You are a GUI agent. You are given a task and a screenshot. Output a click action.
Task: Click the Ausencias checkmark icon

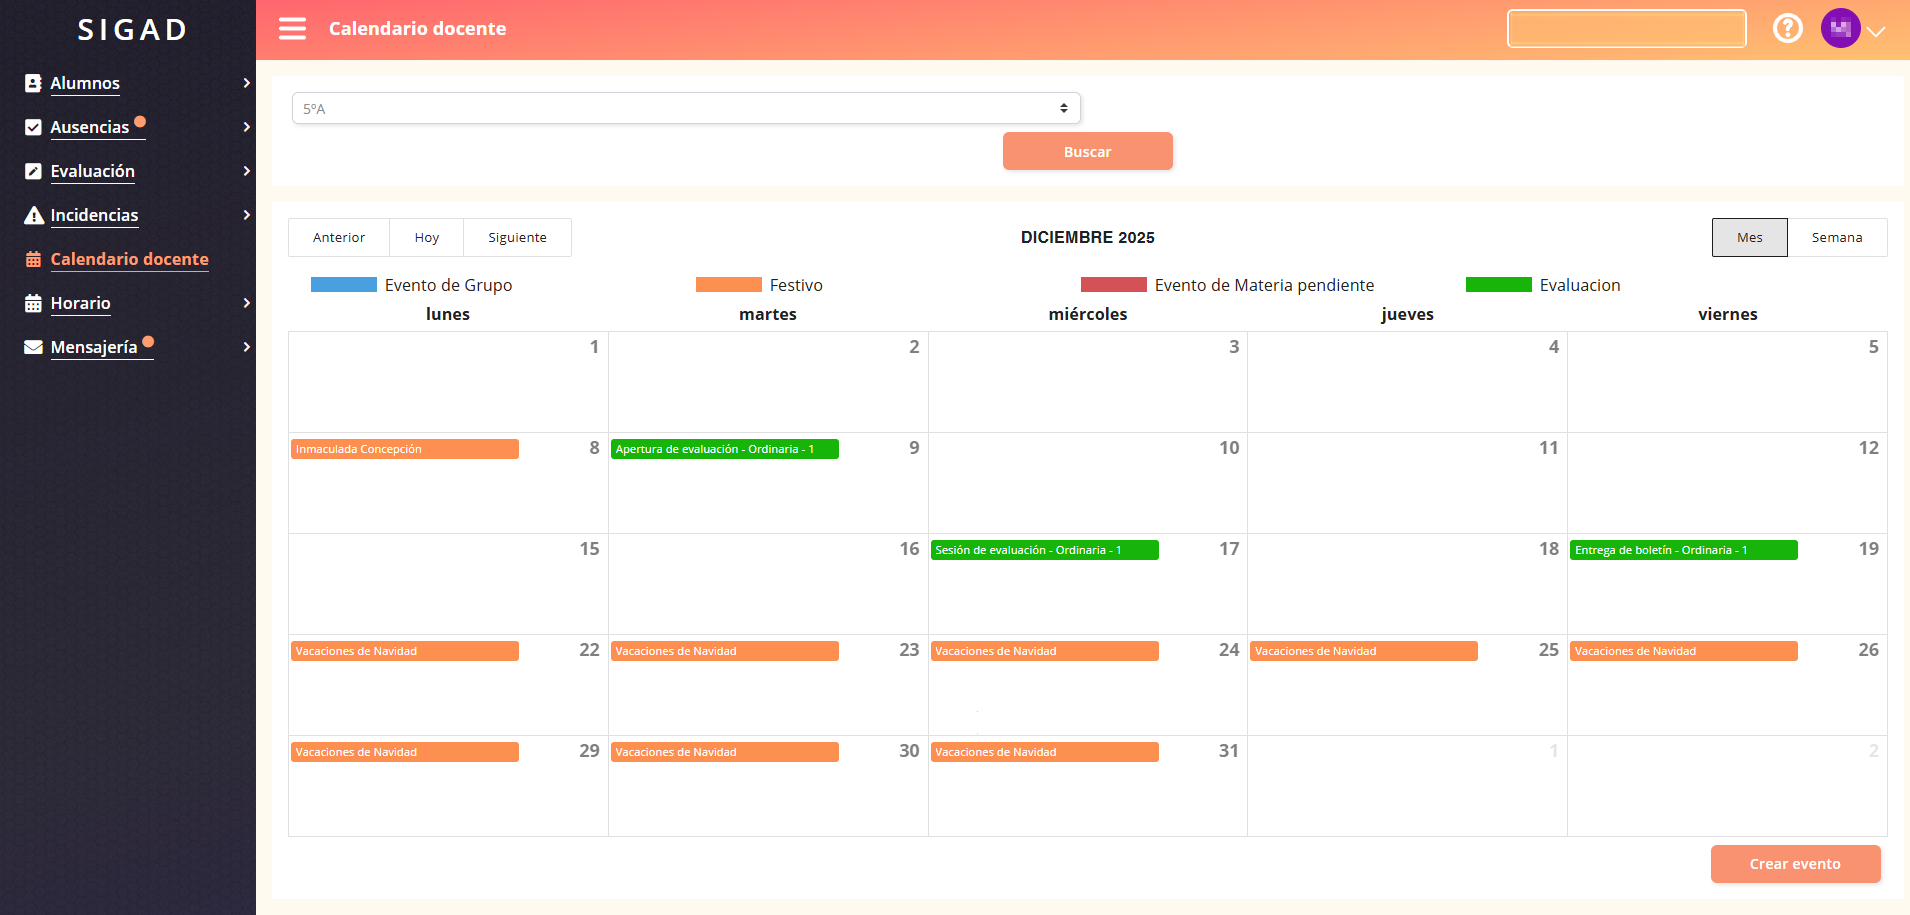tap(33, 128)
